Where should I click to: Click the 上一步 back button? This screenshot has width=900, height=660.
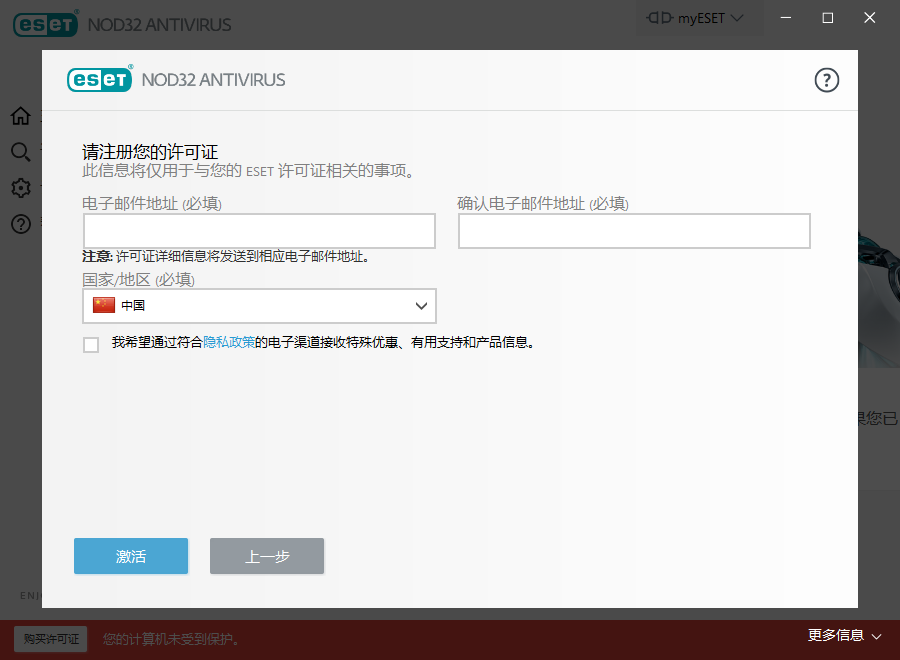pos(267,556)
